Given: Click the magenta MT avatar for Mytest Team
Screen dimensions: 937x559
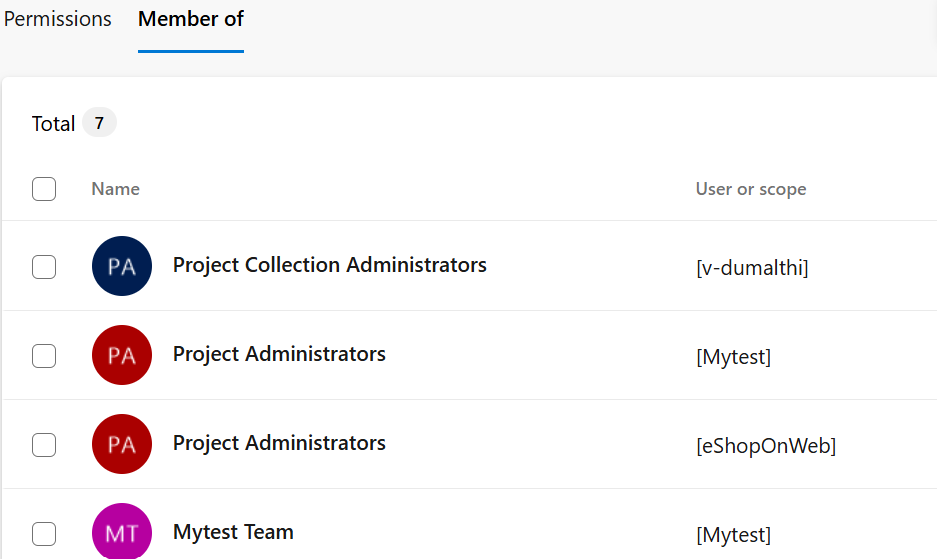Looking at the screenshot, I should click(122, 531).
